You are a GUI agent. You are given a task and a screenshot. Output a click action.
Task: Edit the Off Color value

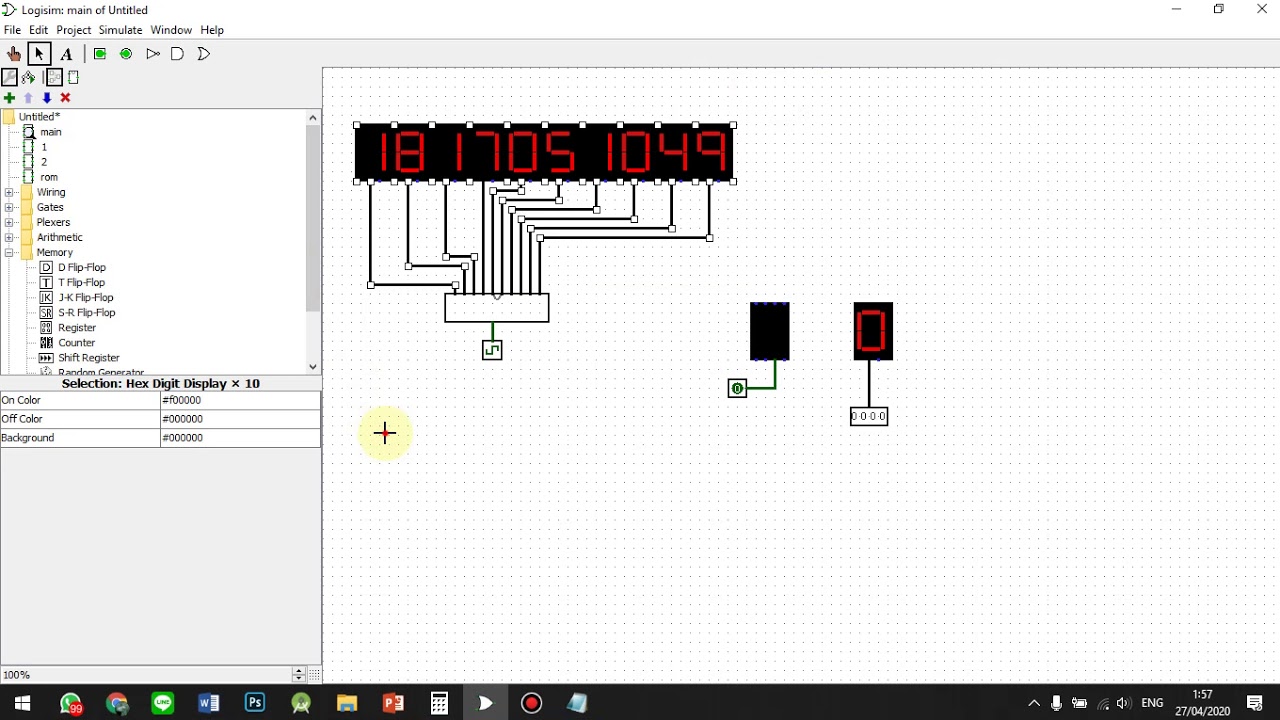click(x=240, y=419)
